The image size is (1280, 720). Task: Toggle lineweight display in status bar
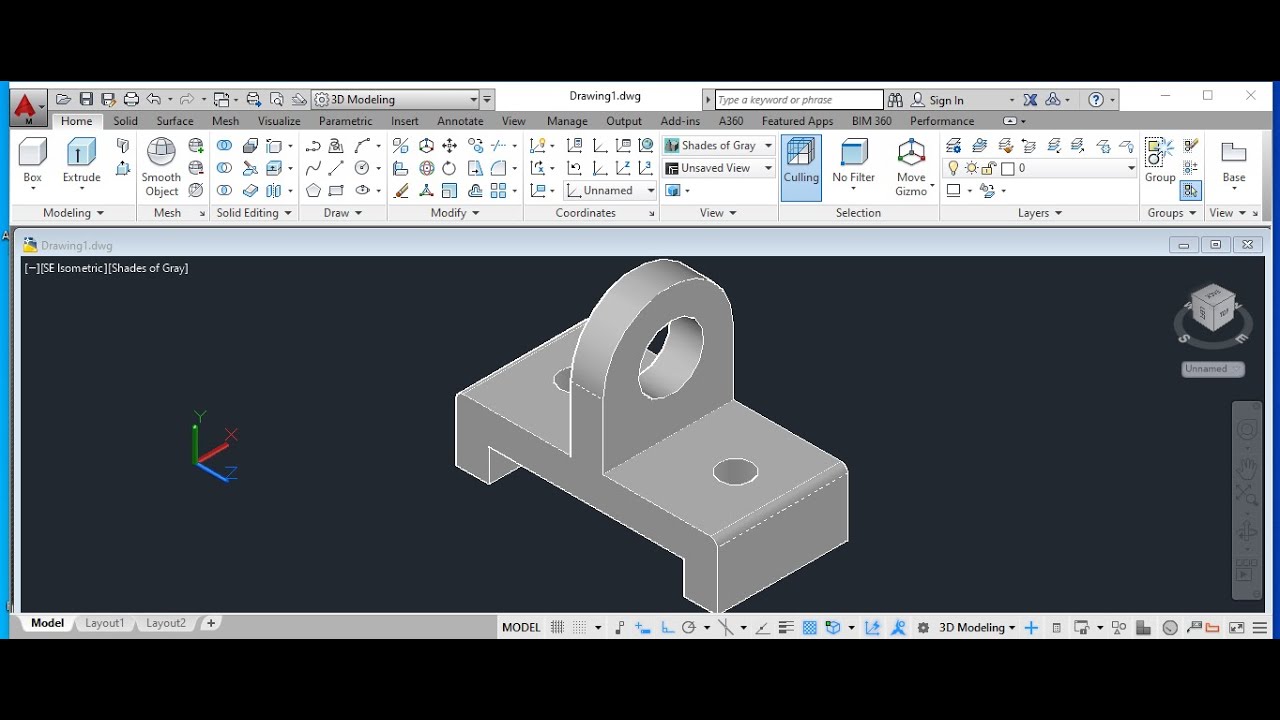click(787, 628)
